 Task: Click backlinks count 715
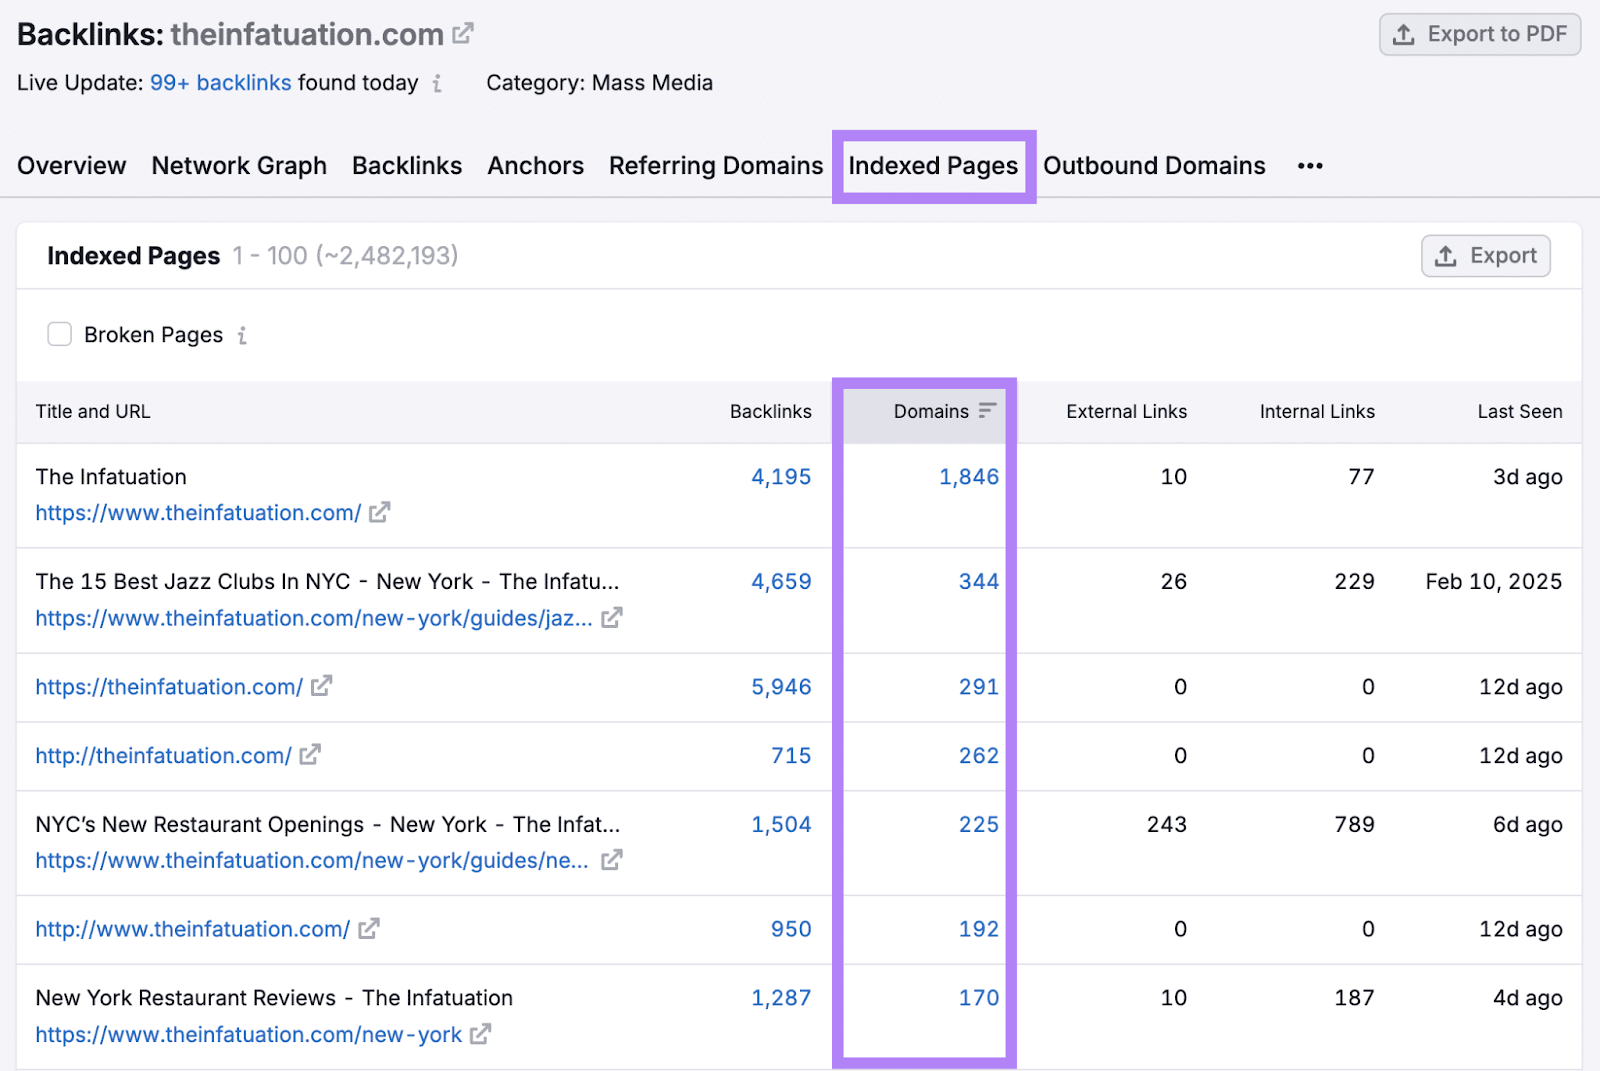tap(791, 756)
